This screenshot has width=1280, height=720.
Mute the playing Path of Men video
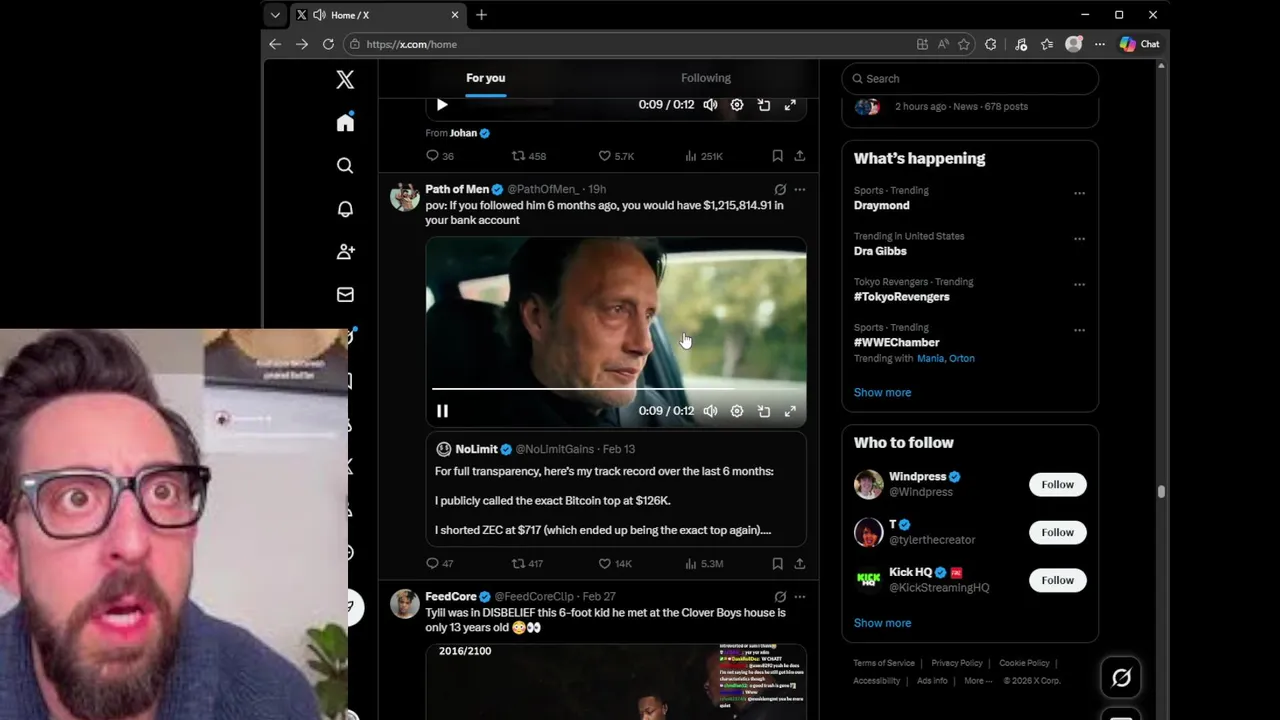710,411
